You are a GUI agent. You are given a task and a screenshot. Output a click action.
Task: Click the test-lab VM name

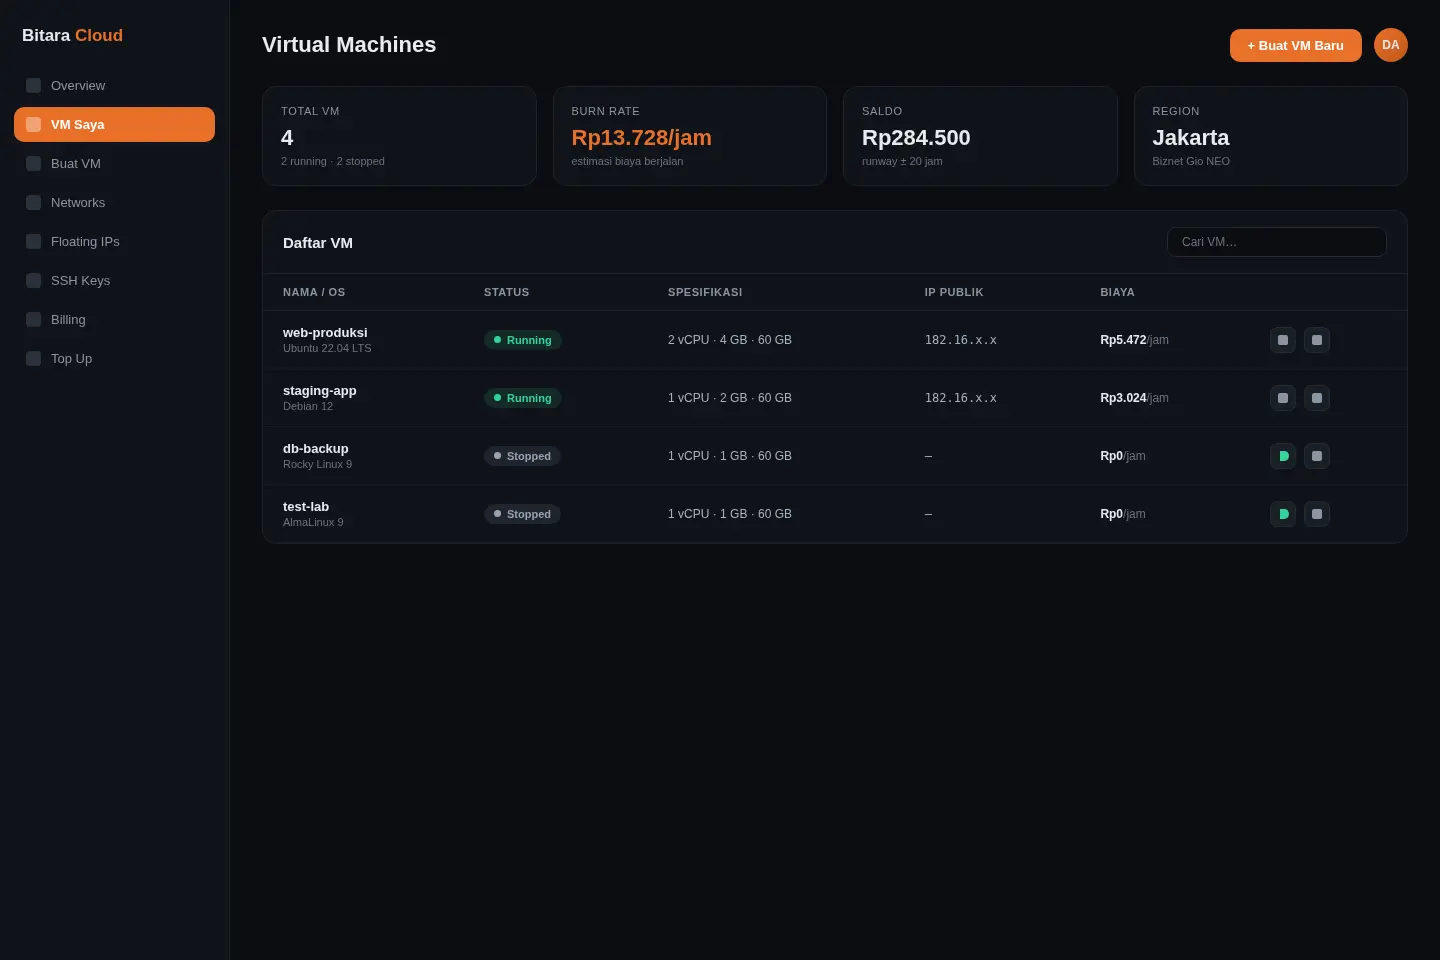pyautogui.click(x=306, y=507)
